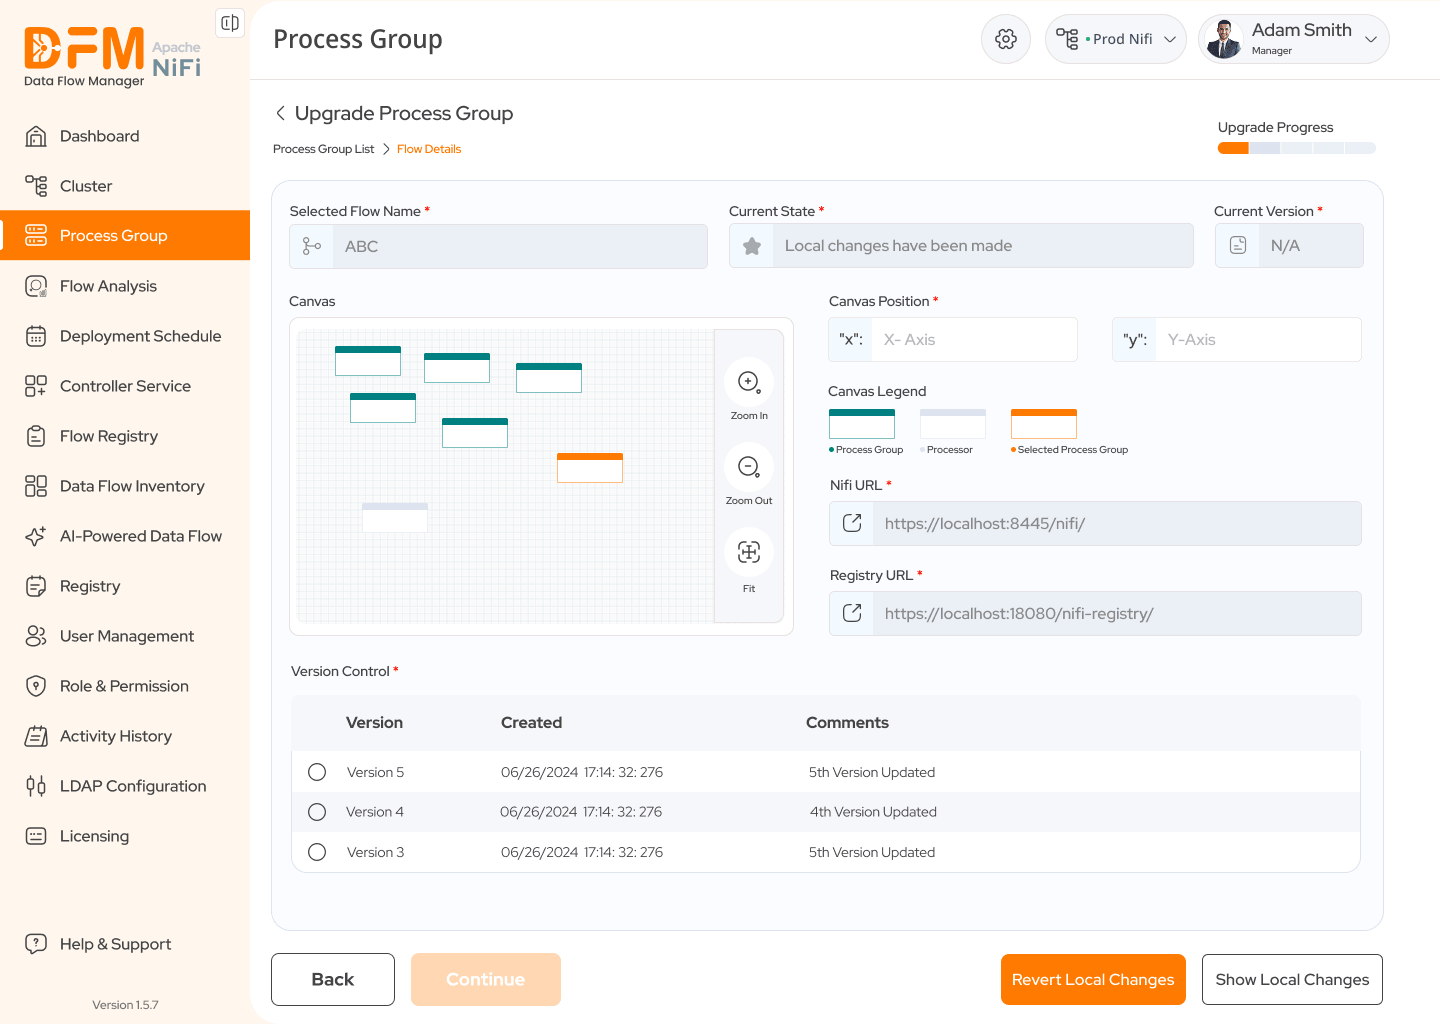Select the Version 5 radio button

coord(317,772)
